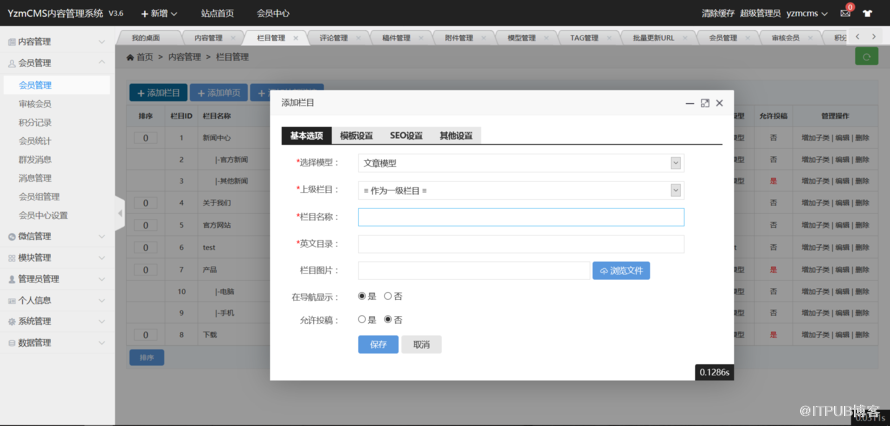Click 数据管理 sidebar menu icon

(x=12, y=343)
